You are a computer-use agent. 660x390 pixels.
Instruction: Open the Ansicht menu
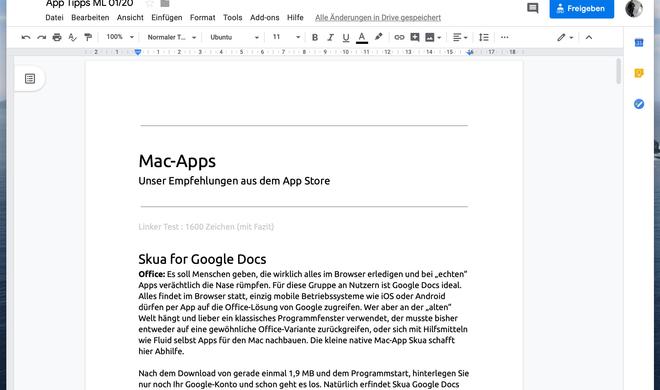click(130, 18)
